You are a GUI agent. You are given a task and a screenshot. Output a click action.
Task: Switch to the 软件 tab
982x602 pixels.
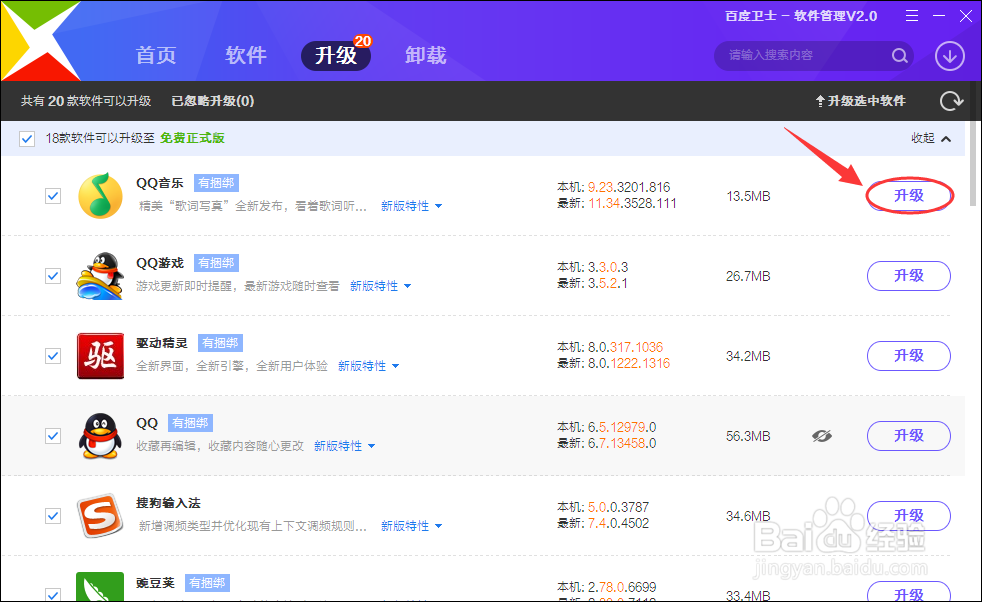[246, 55]
